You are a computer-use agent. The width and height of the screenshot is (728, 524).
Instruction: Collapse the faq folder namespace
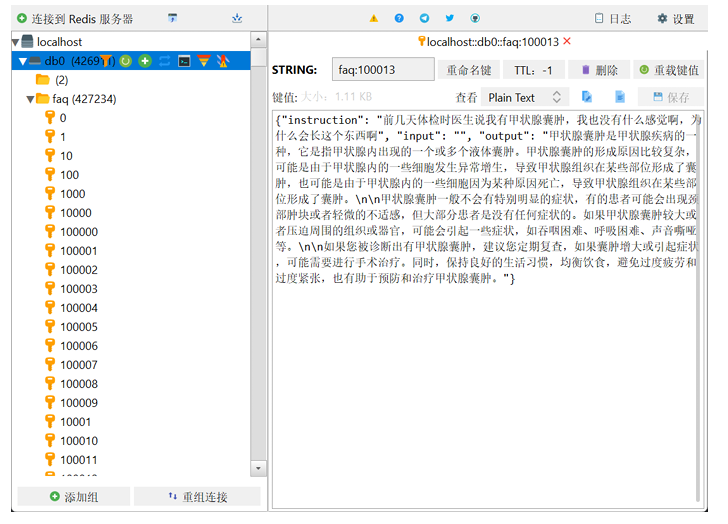[30, 99]
